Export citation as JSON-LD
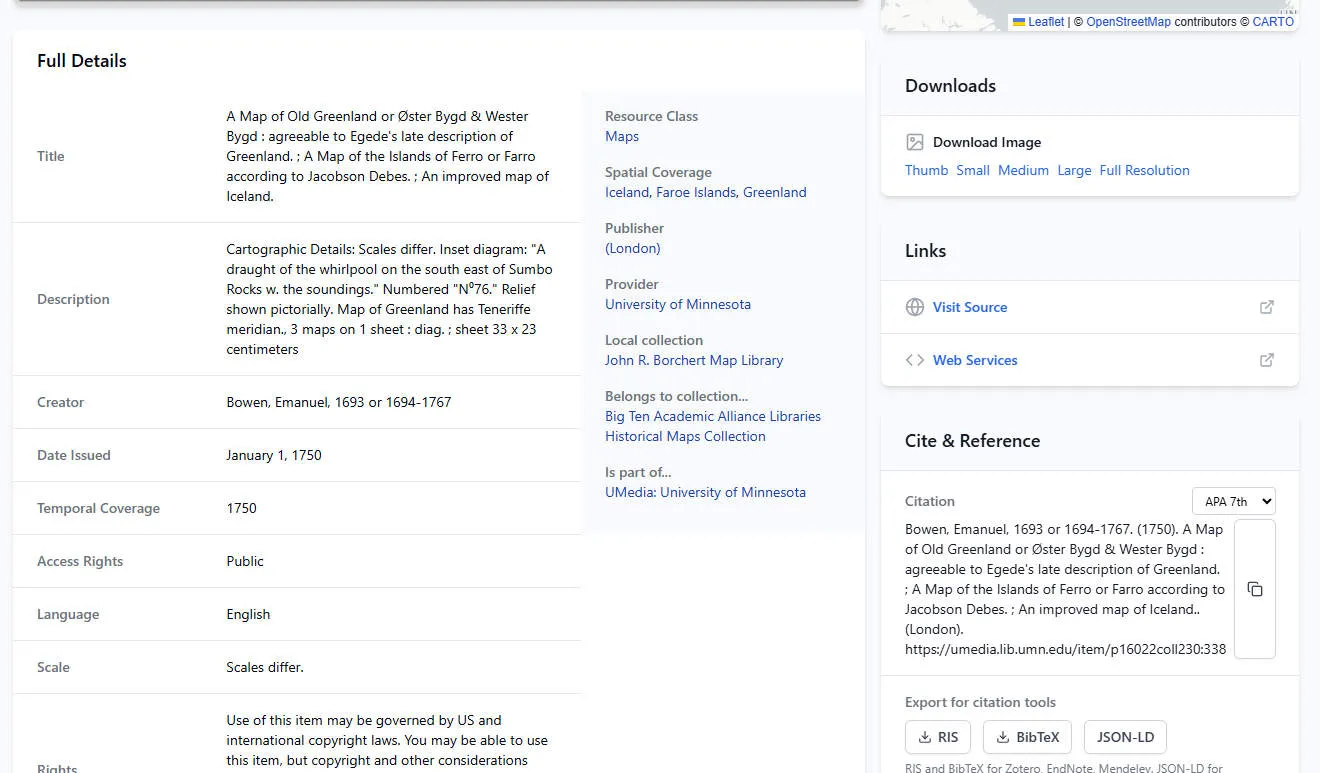This screenshot has height=773, width=1320. pyautogui.click(x=1125, y=737)
